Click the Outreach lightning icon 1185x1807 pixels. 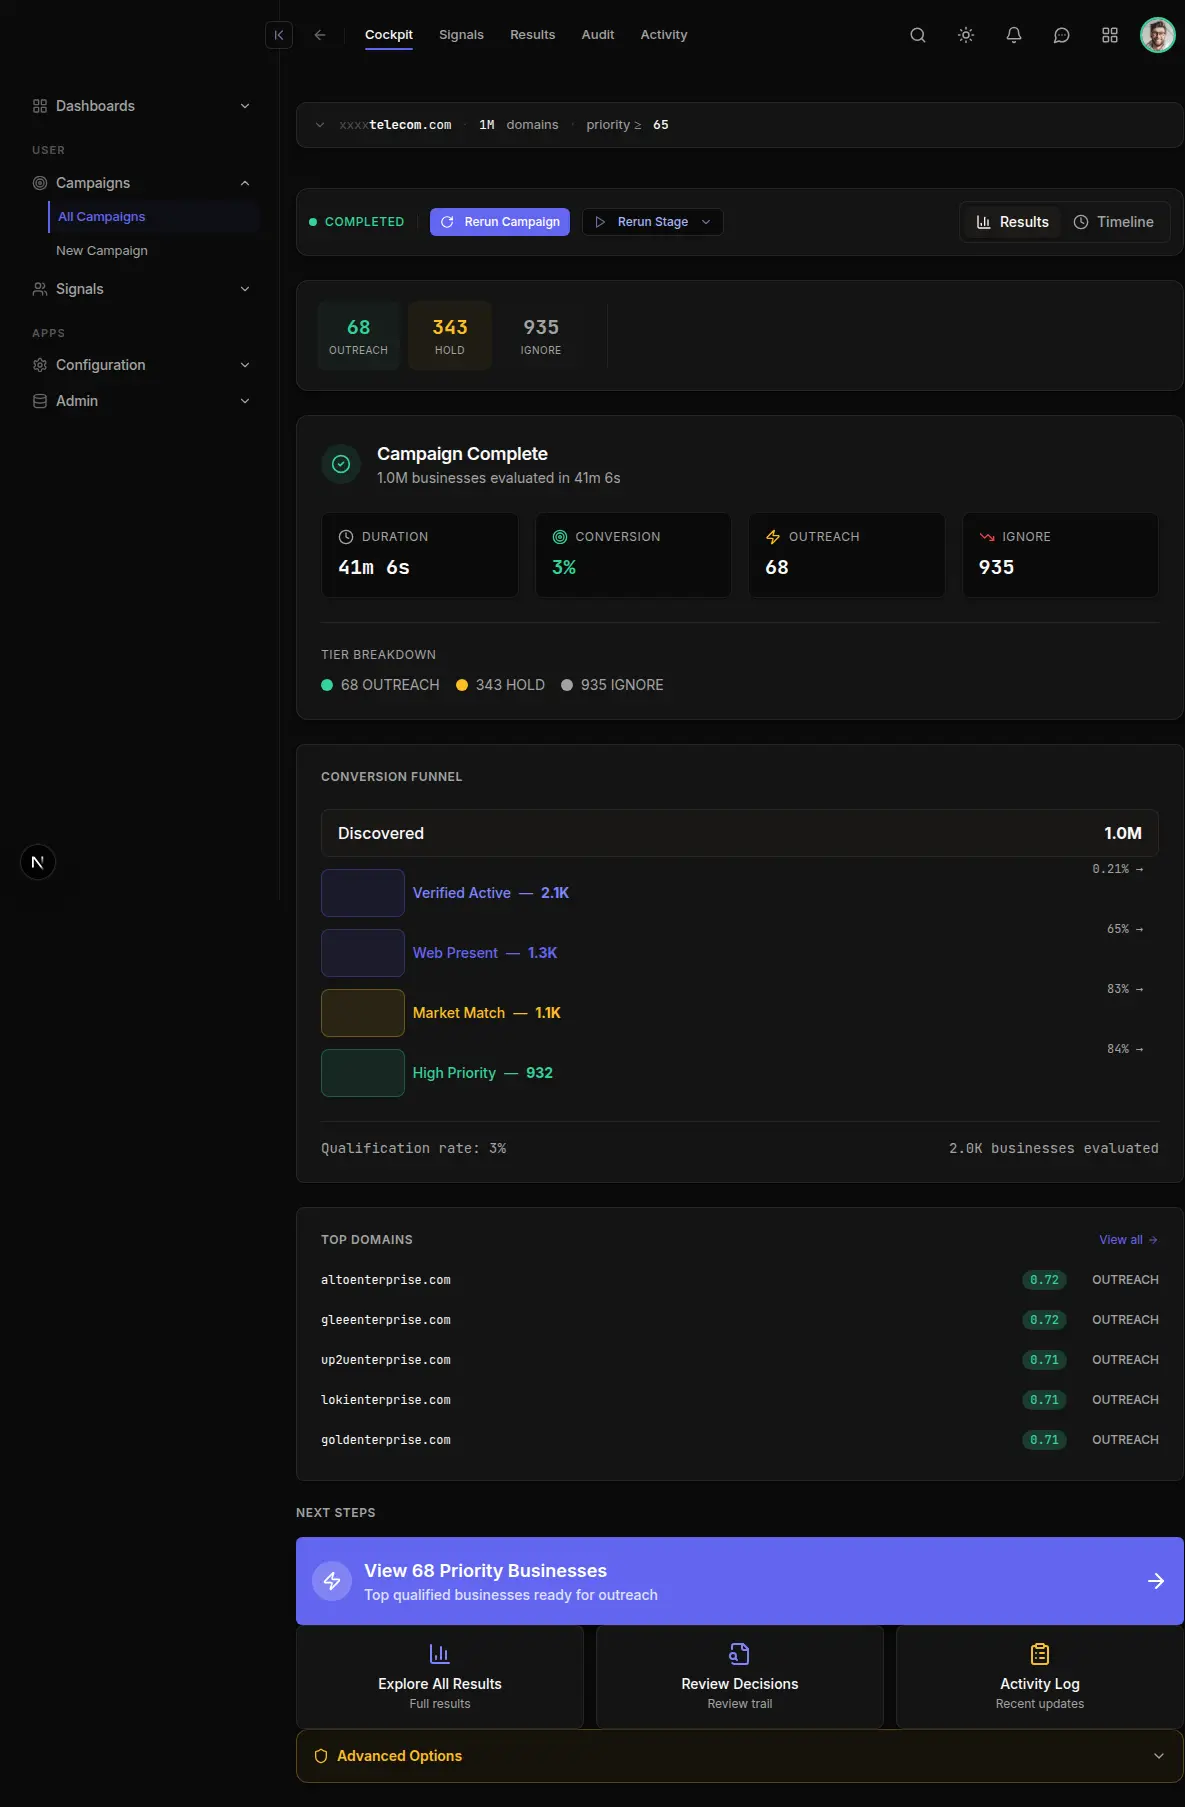click(x=773, y=537)
